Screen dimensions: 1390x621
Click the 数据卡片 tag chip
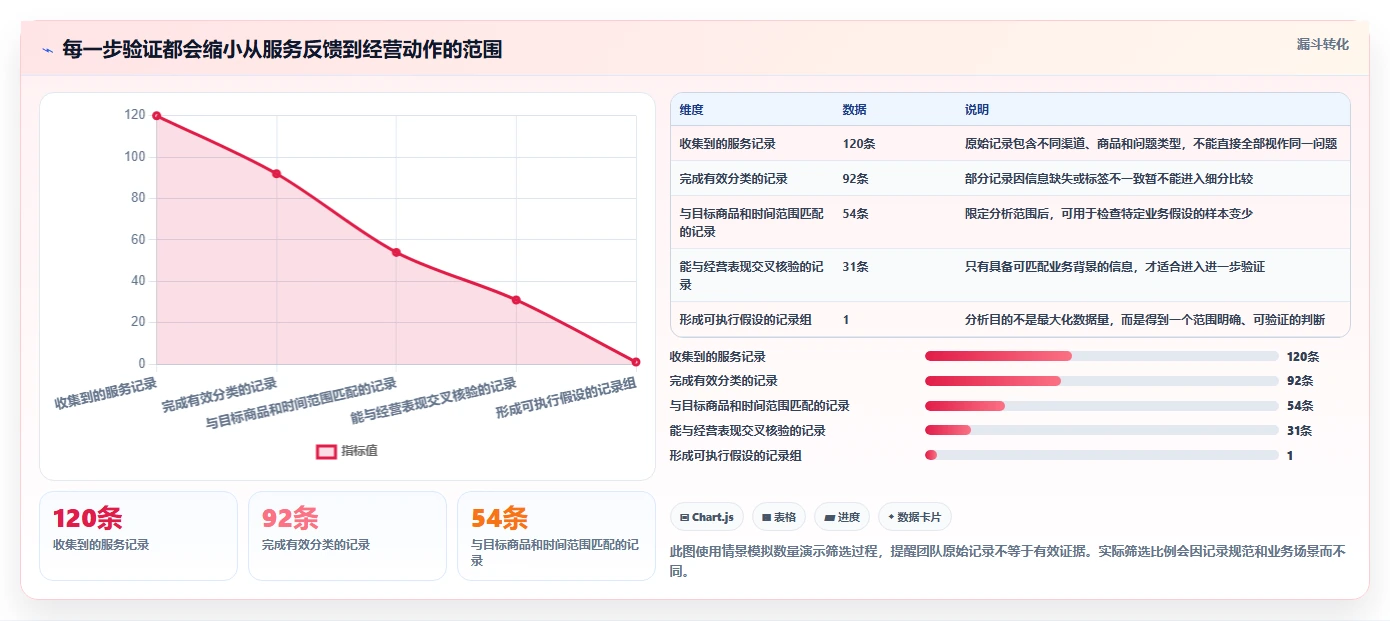pos(915,517)
